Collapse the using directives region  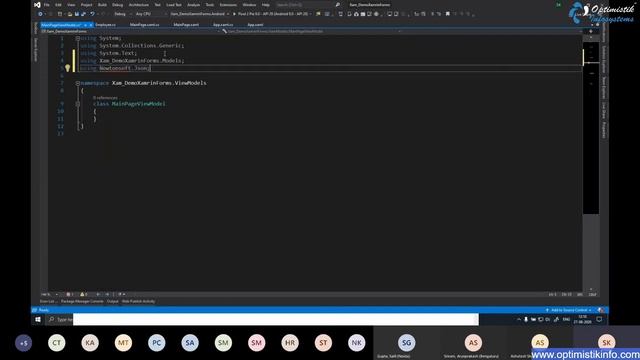point(78,38)
